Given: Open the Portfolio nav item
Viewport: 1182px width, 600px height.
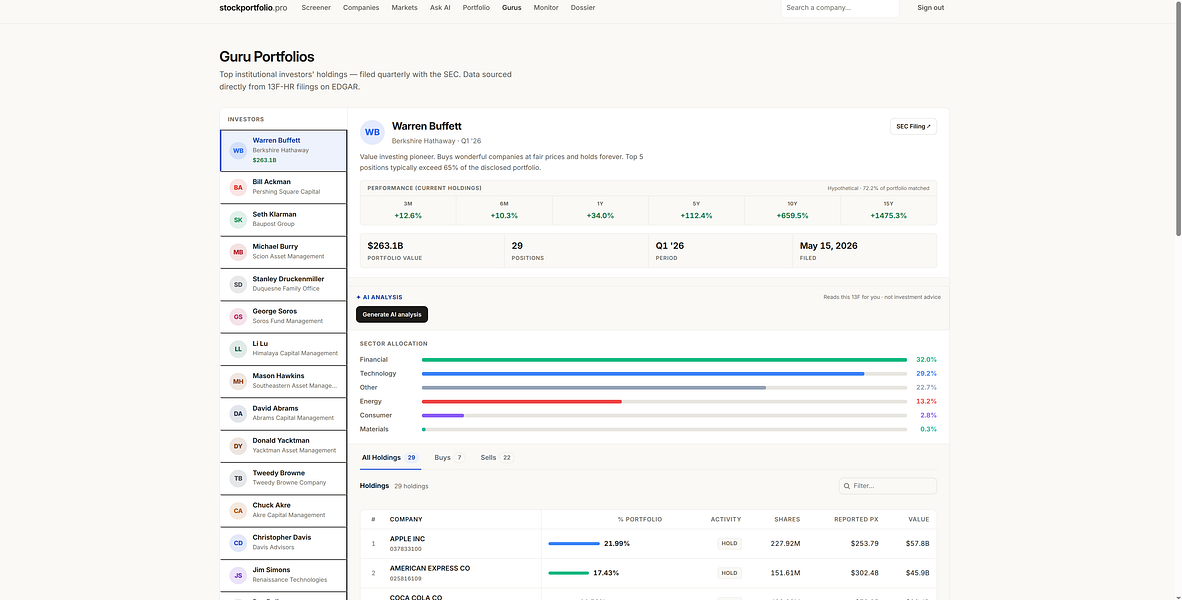Looking at the screenshot, I should click(476, 8).
